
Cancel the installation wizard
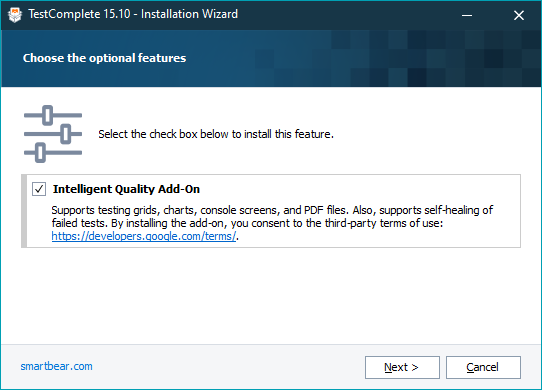coord(483,367)
